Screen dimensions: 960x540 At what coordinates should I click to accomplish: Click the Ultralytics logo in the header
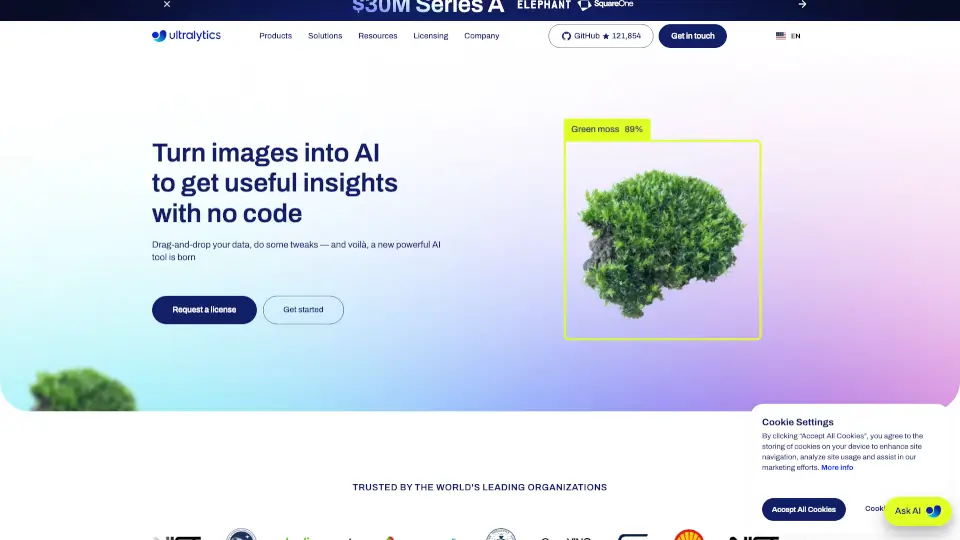click(x=186, y=36)
